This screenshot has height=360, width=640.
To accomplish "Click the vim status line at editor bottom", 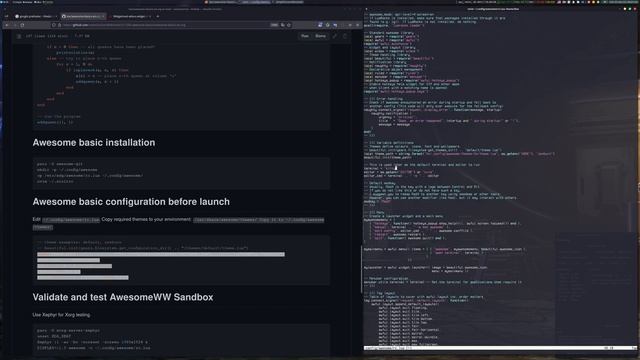I will click(x=500, y=348).
